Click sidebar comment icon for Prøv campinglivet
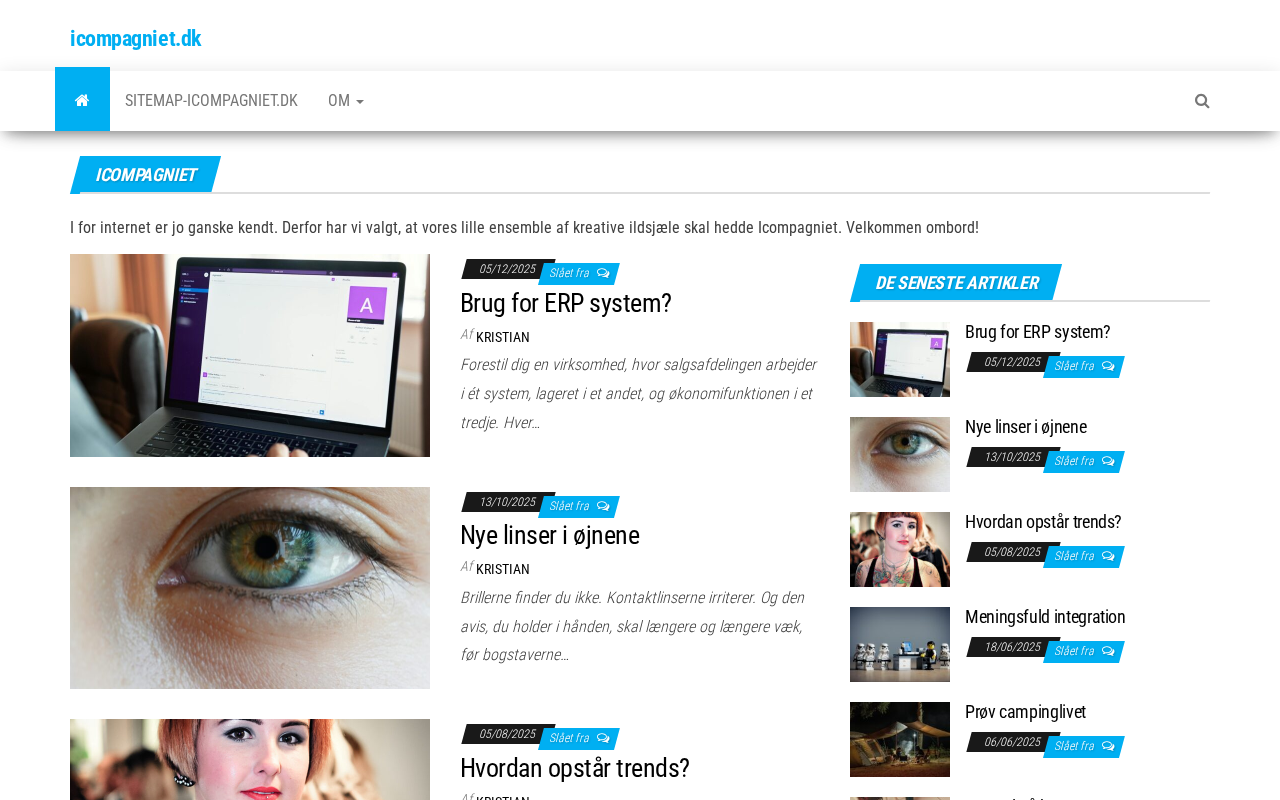This screenshot has height=800, width=1280. (1108, 746)
